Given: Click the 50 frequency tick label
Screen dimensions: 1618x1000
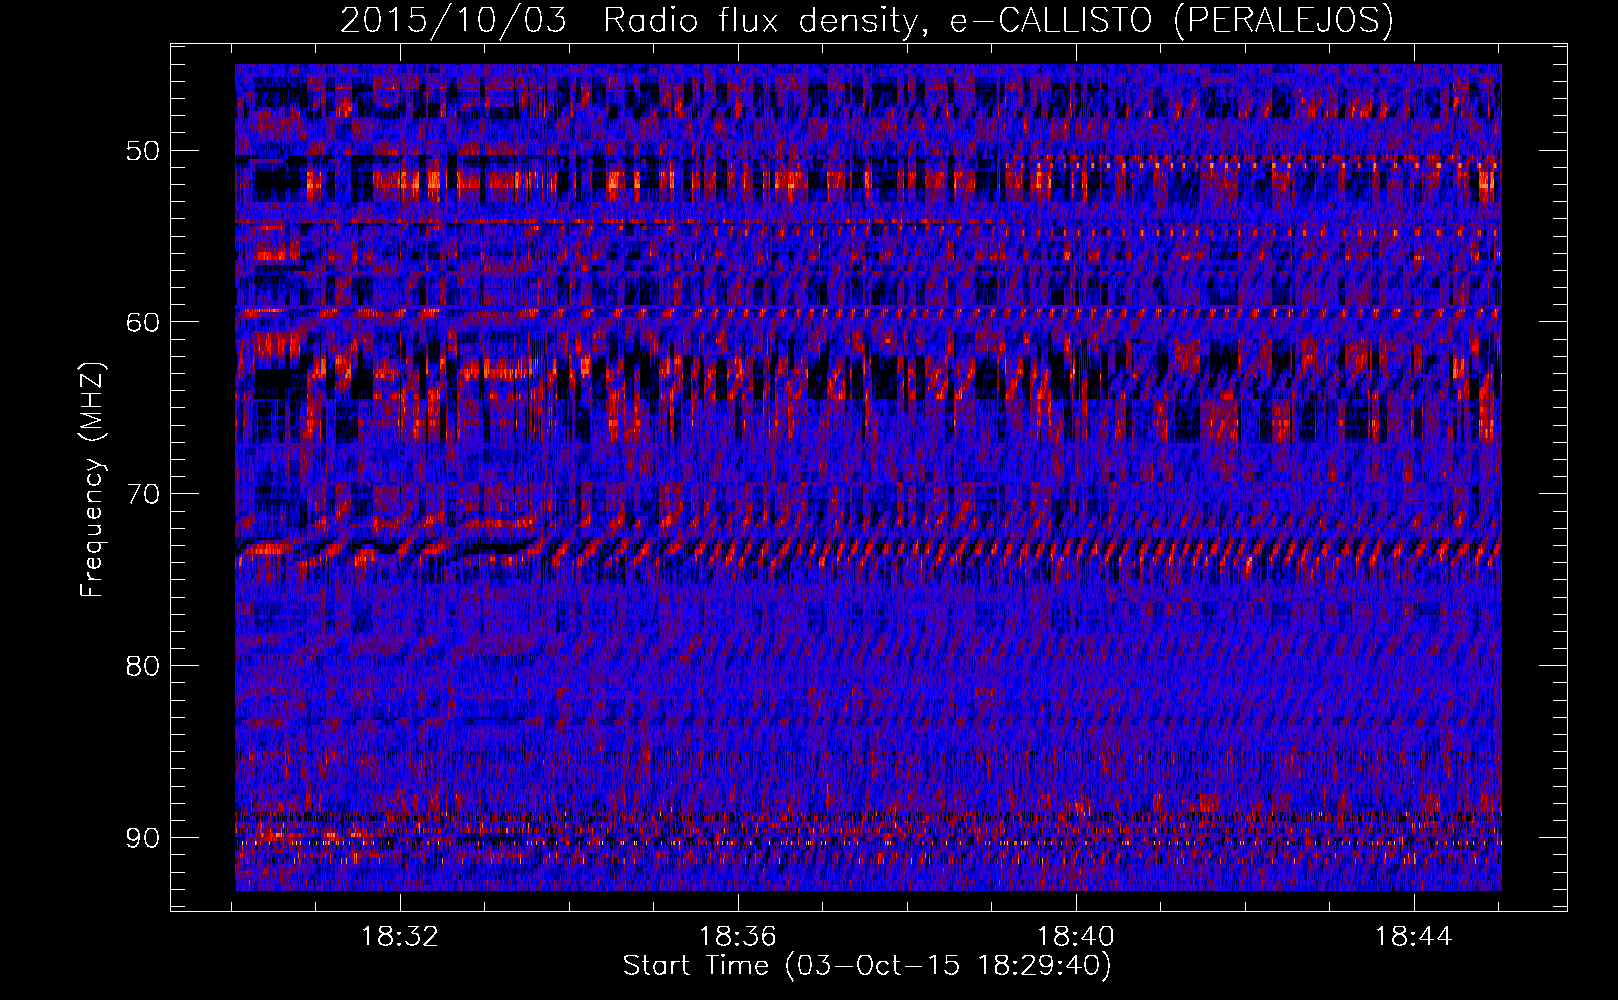Looking at the screenshot, I should [142, 151].
